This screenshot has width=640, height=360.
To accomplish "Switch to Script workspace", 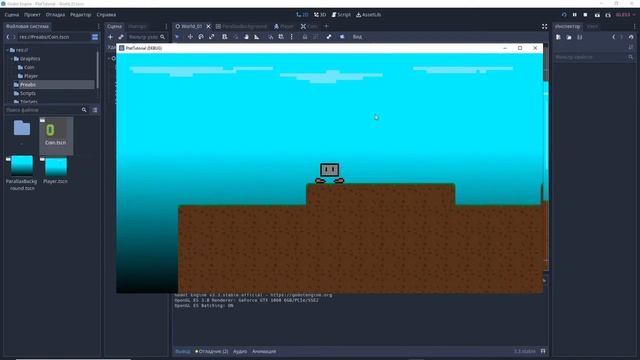I will coord(341,15).
